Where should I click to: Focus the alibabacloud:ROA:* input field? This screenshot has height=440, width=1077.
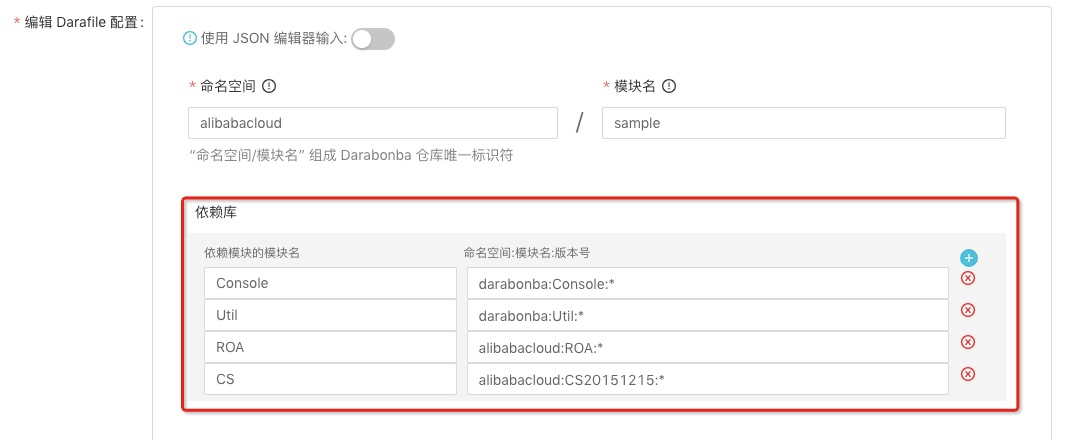707,347
